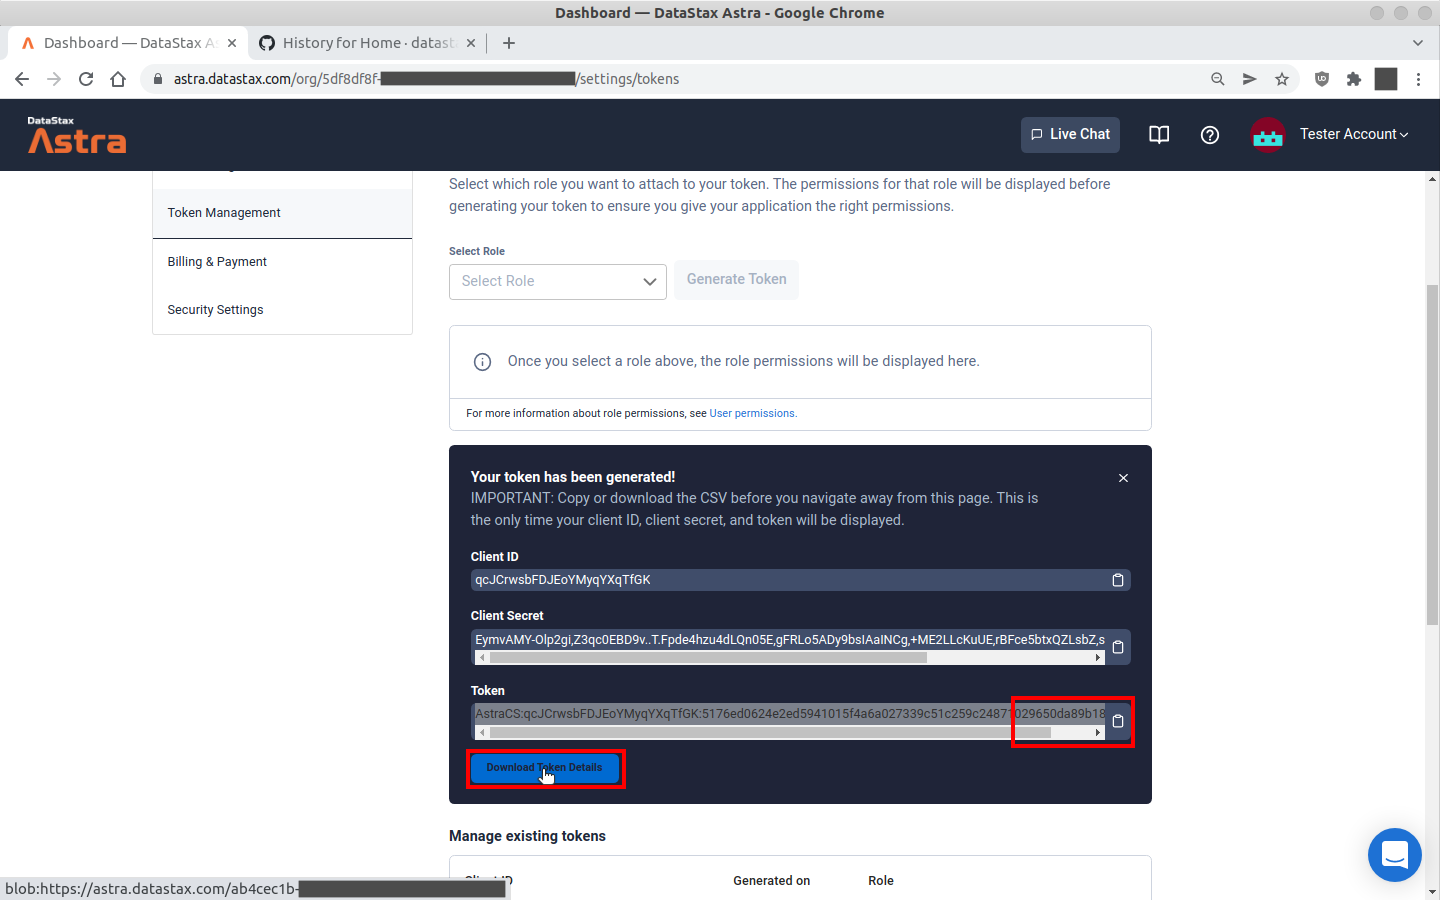Open the help question mark icon
Screen dimensions: 1440x900
pyautogui.click(x=1210, y=134)
